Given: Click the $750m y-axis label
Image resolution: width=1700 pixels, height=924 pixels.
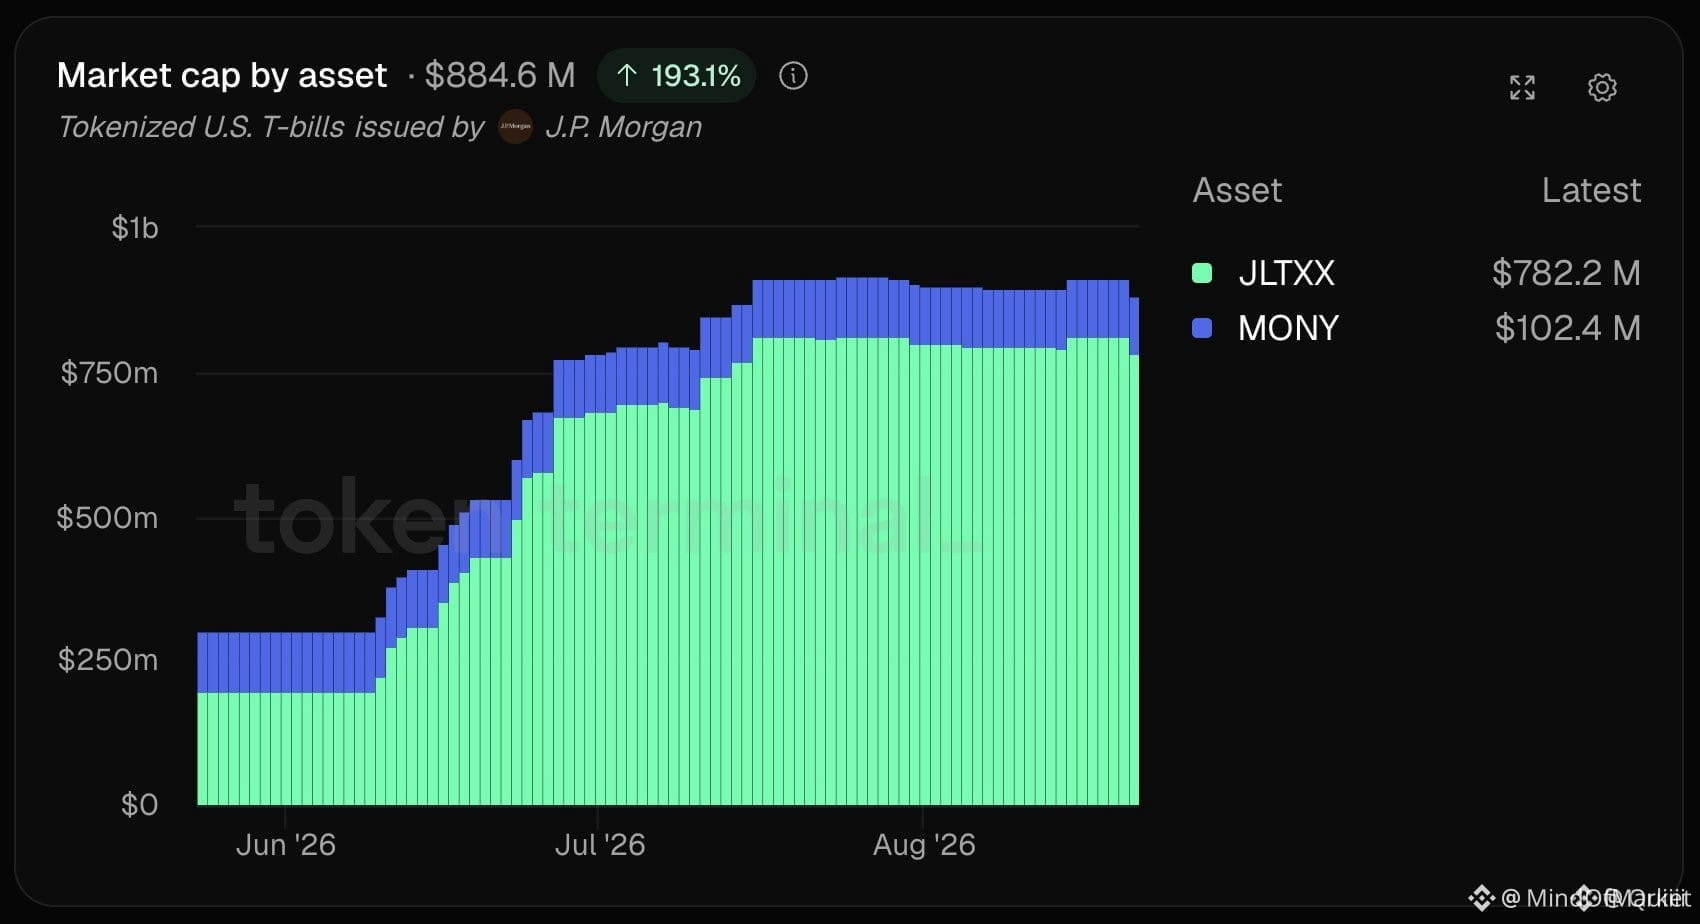Looking at the screenshot, I should (109, 373).
